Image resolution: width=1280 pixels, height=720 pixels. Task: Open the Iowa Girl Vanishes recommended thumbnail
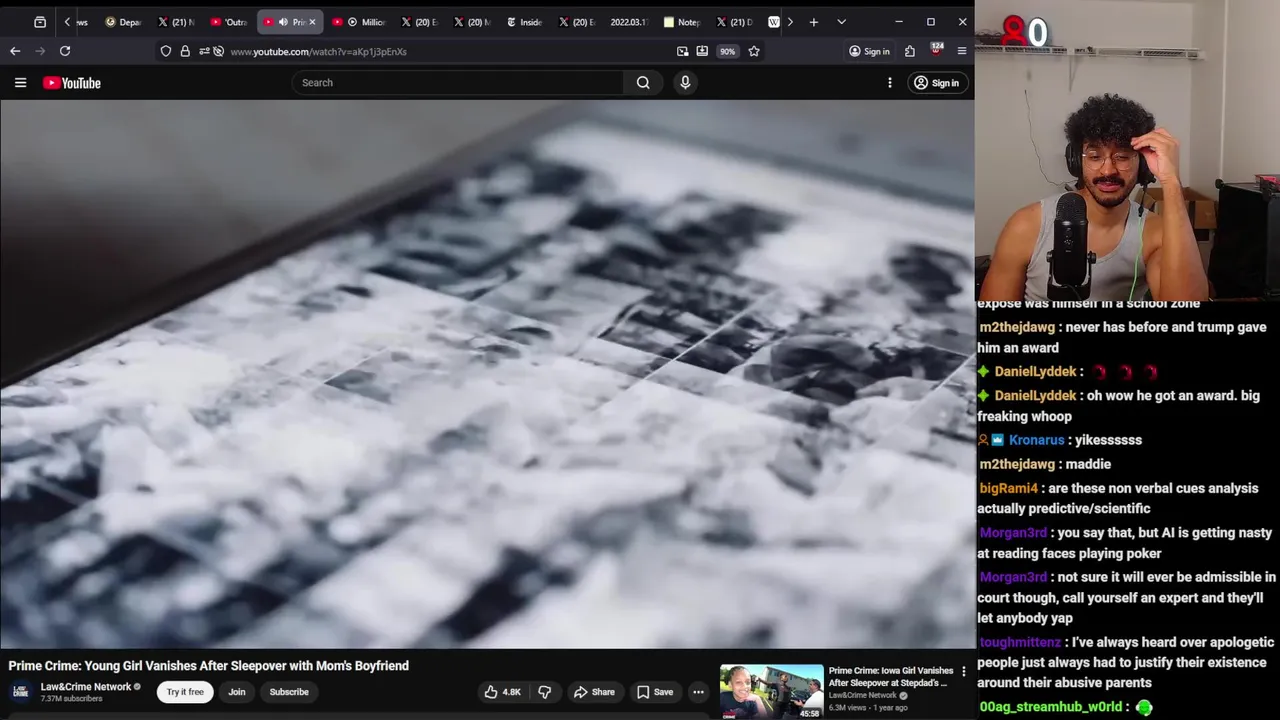click(x=771, y=692)
